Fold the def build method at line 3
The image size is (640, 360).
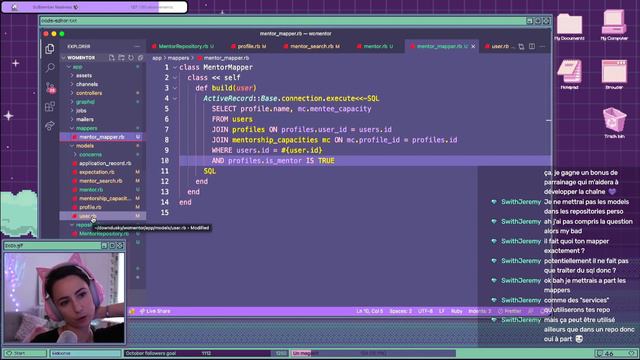click(175, 88)
